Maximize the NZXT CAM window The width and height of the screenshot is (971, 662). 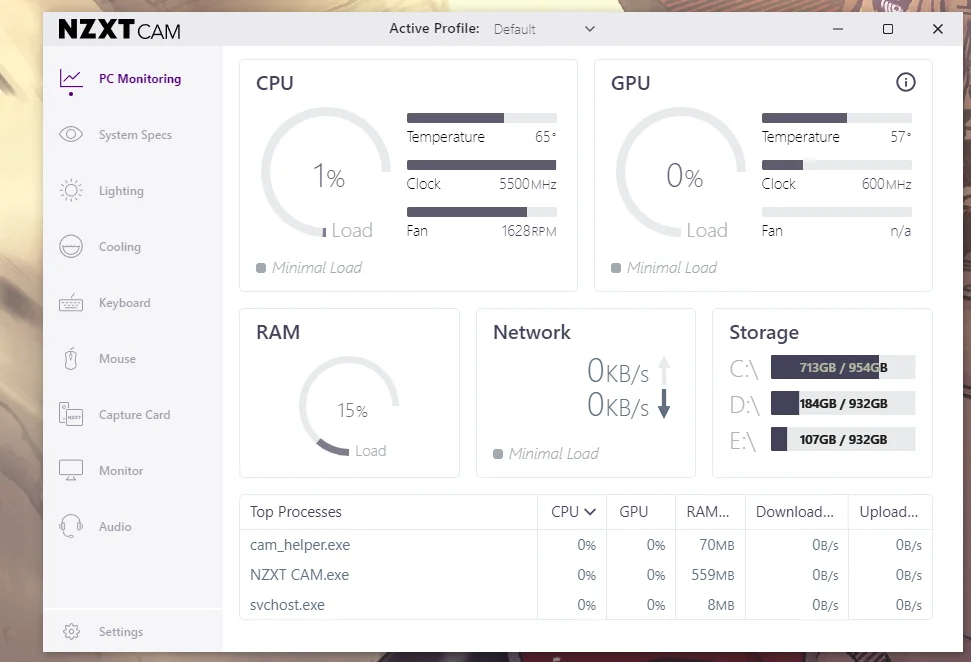coord(888,29)
